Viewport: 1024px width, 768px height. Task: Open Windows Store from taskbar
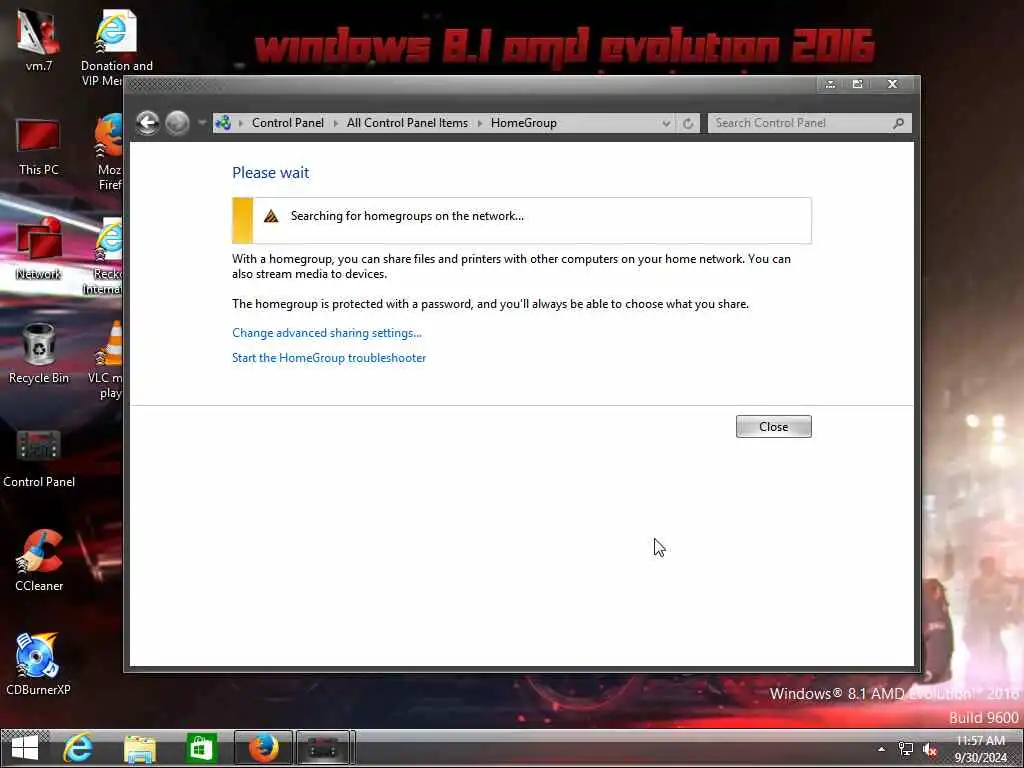click(201, 748)
